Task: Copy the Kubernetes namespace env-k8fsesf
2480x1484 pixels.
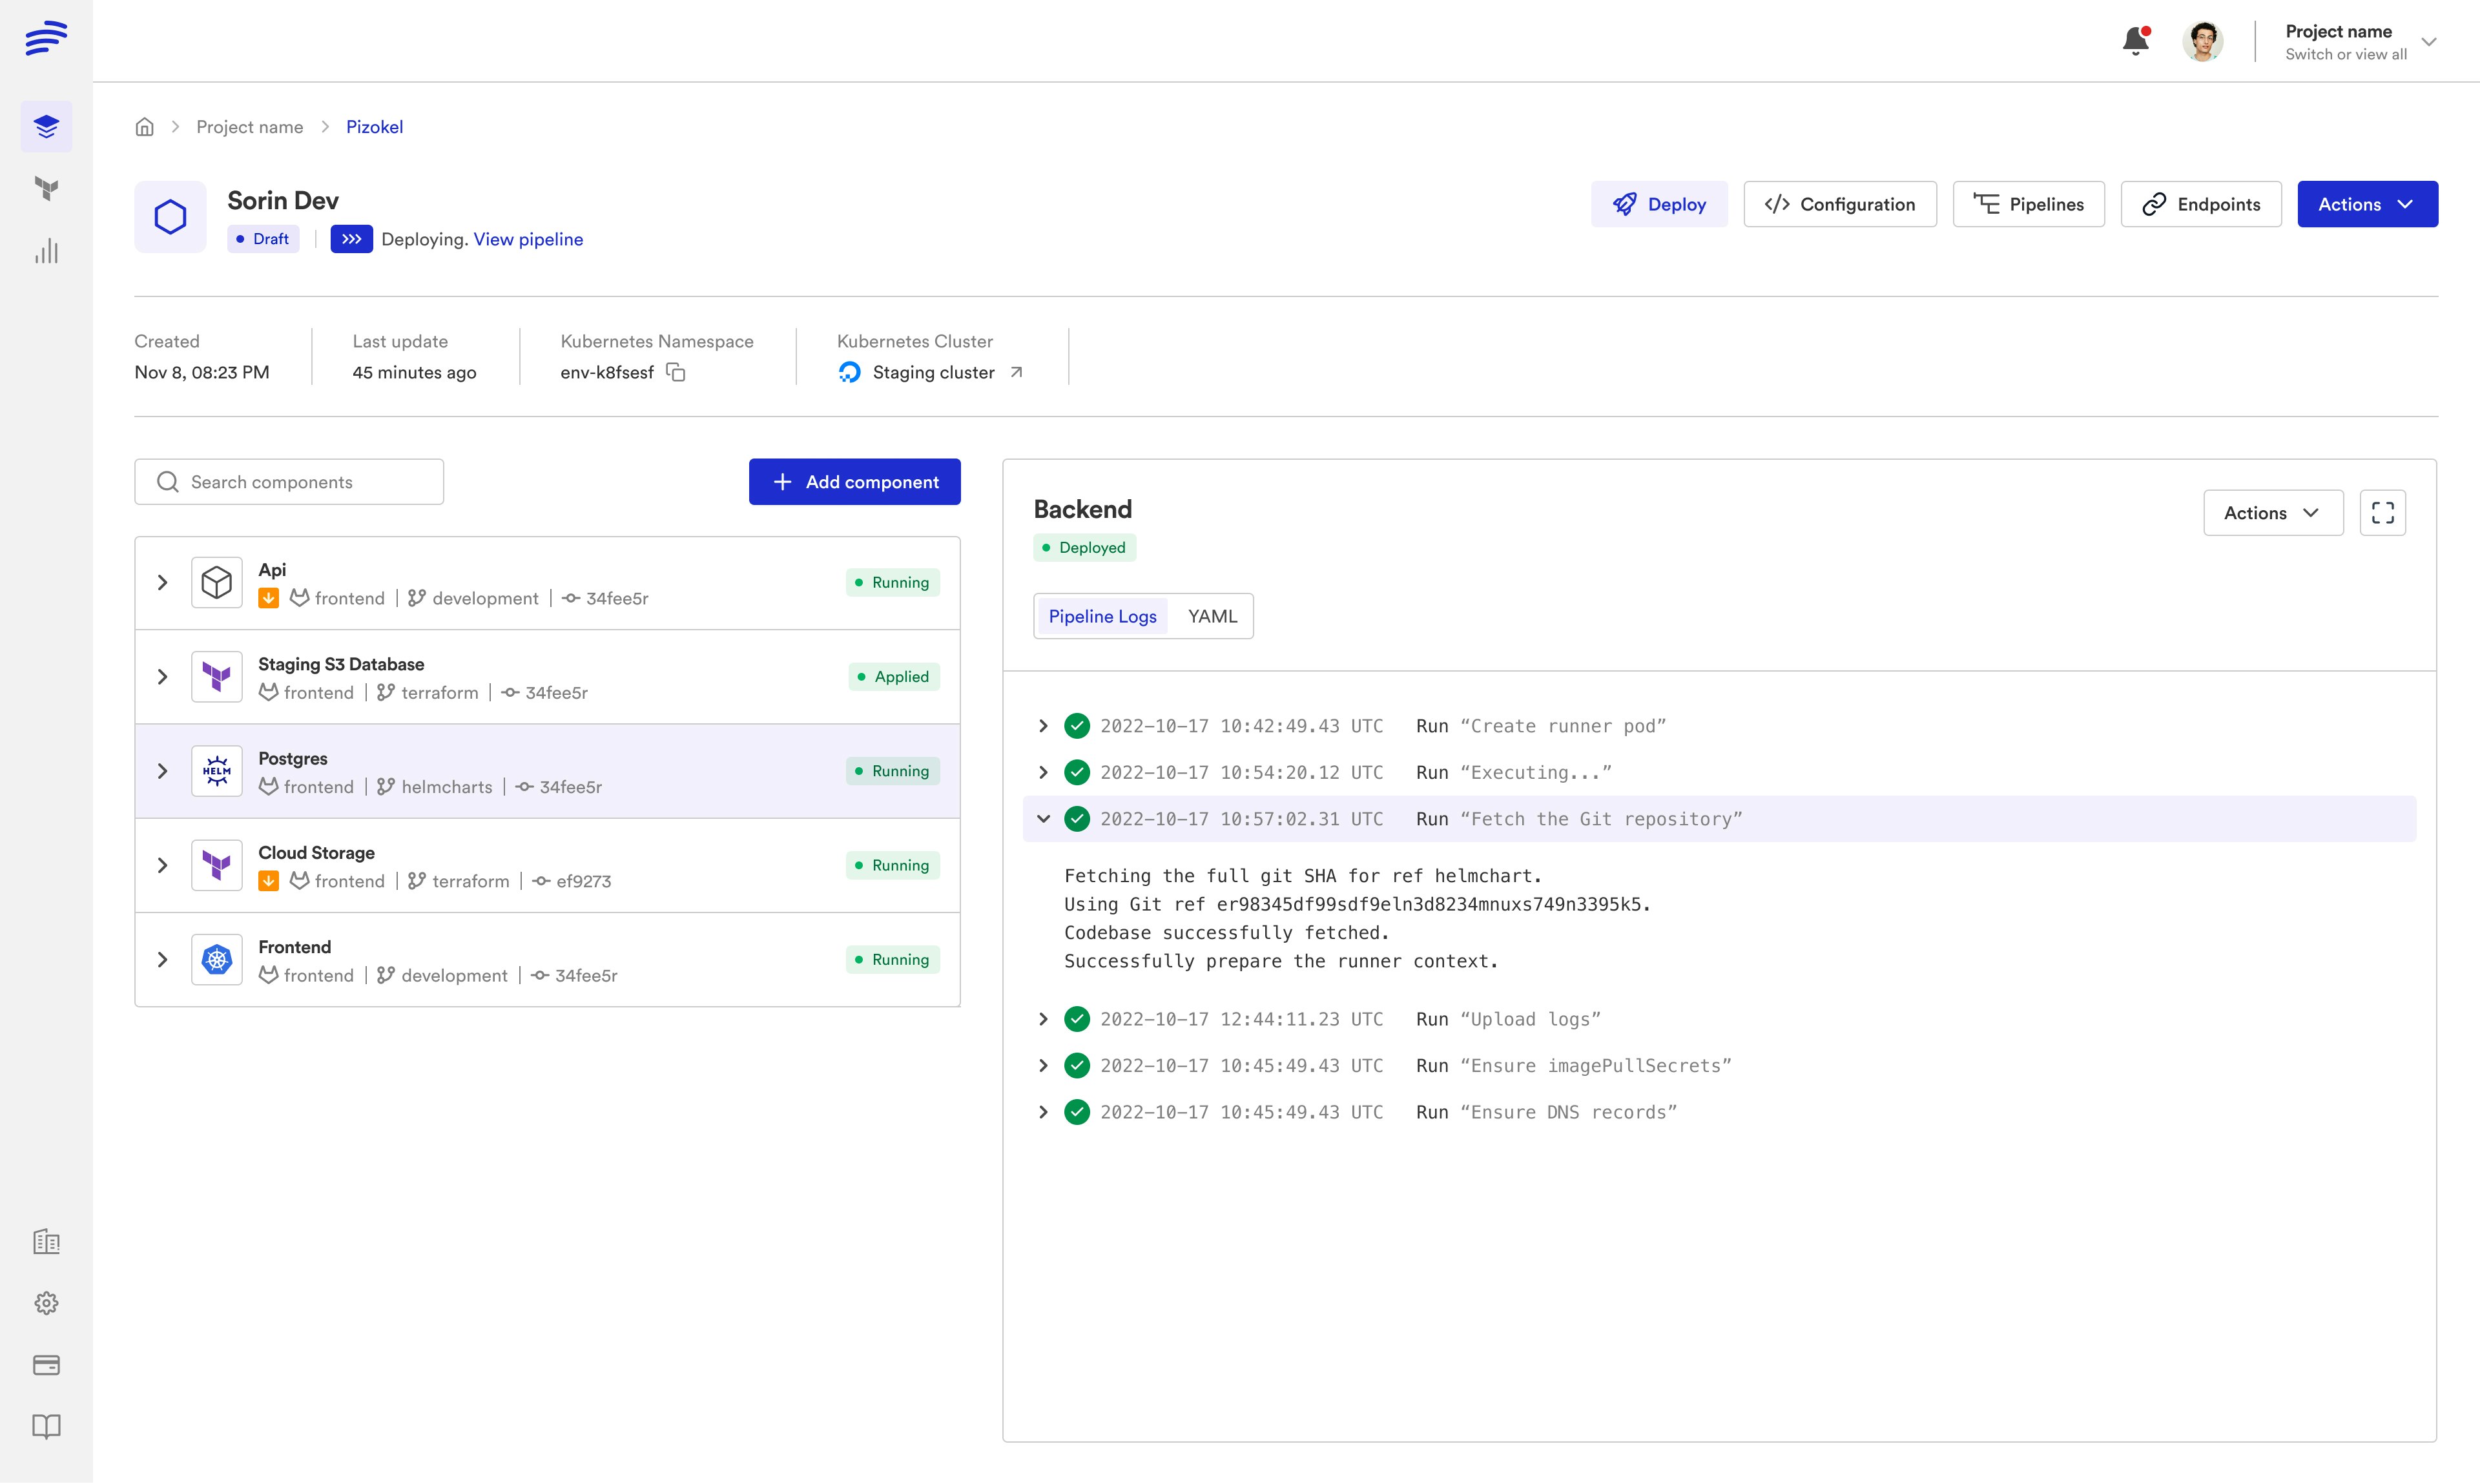Action: [x=676, y=372]
